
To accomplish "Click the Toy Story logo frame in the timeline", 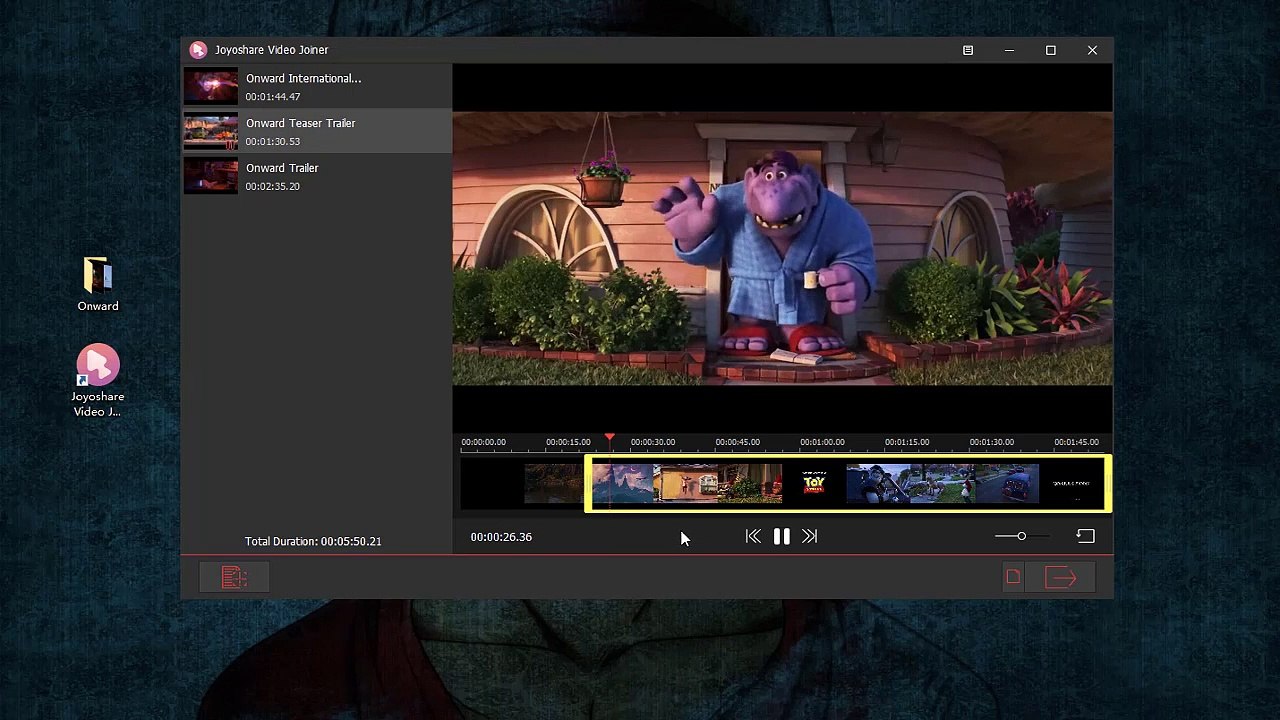I will pos(814,484).
